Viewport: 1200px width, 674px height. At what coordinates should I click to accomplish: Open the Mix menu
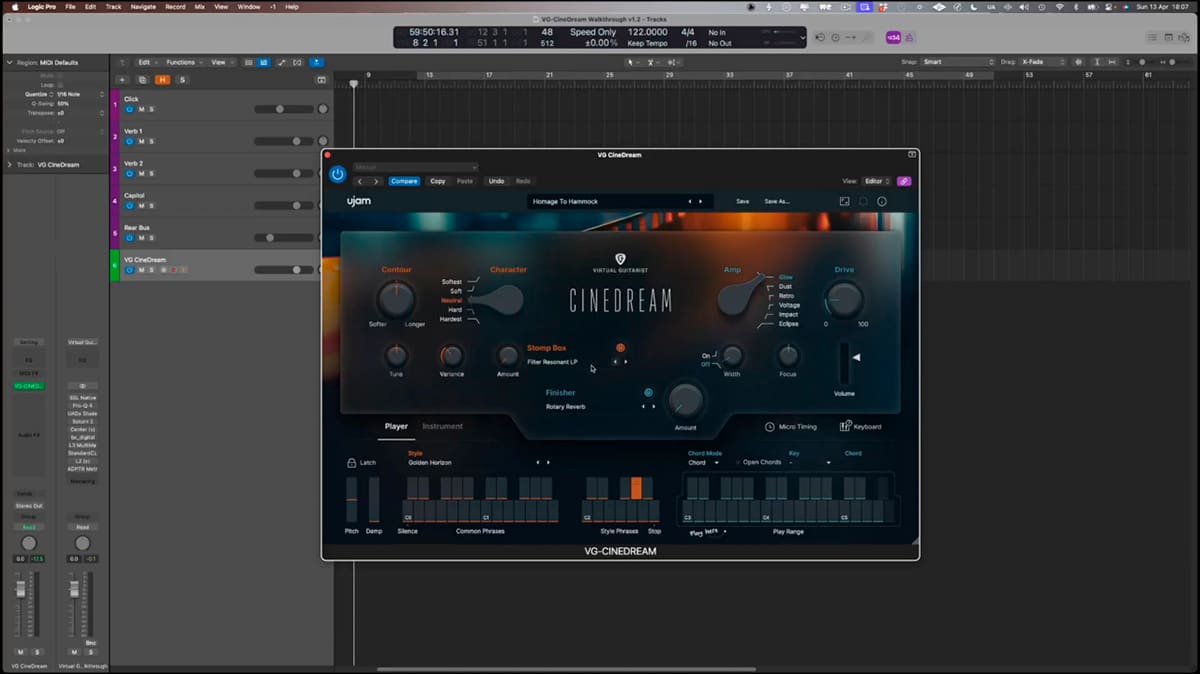[x=201, y=7]
